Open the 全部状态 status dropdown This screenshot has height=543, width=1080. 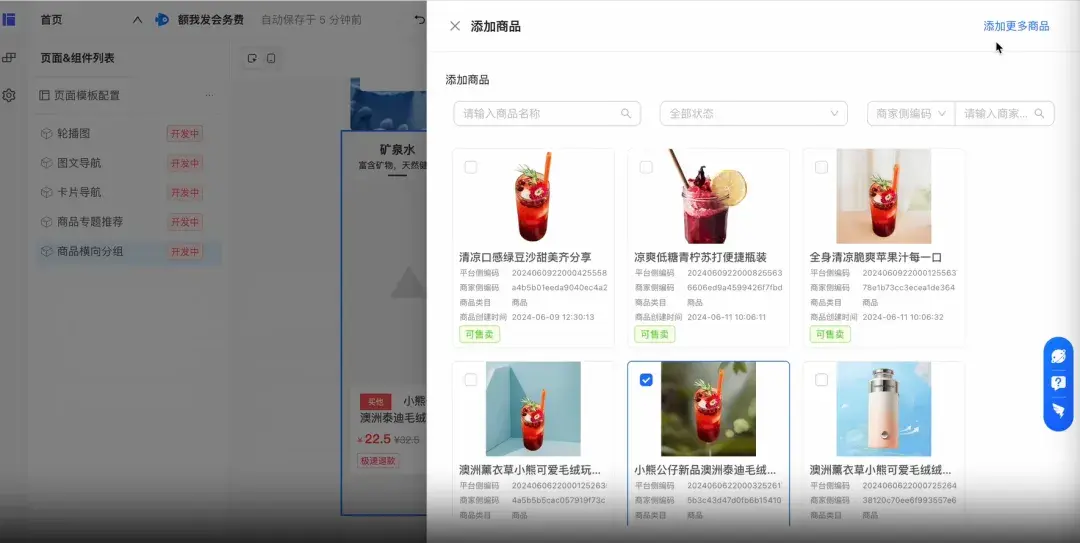[x=754, y=113]
